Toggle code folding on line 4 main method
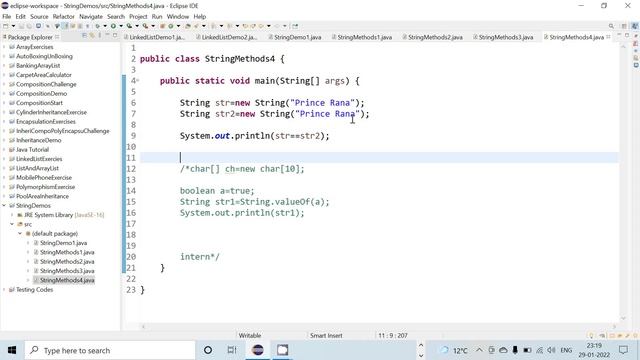640x360 pixels. tap(138, 81)
